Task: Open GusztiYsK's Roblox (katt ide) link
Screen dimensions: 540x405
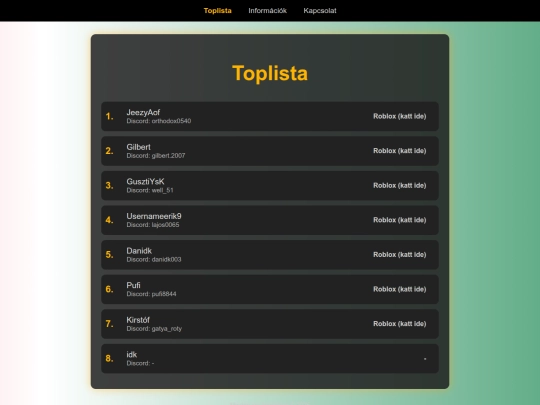Action: pos(399,186)
